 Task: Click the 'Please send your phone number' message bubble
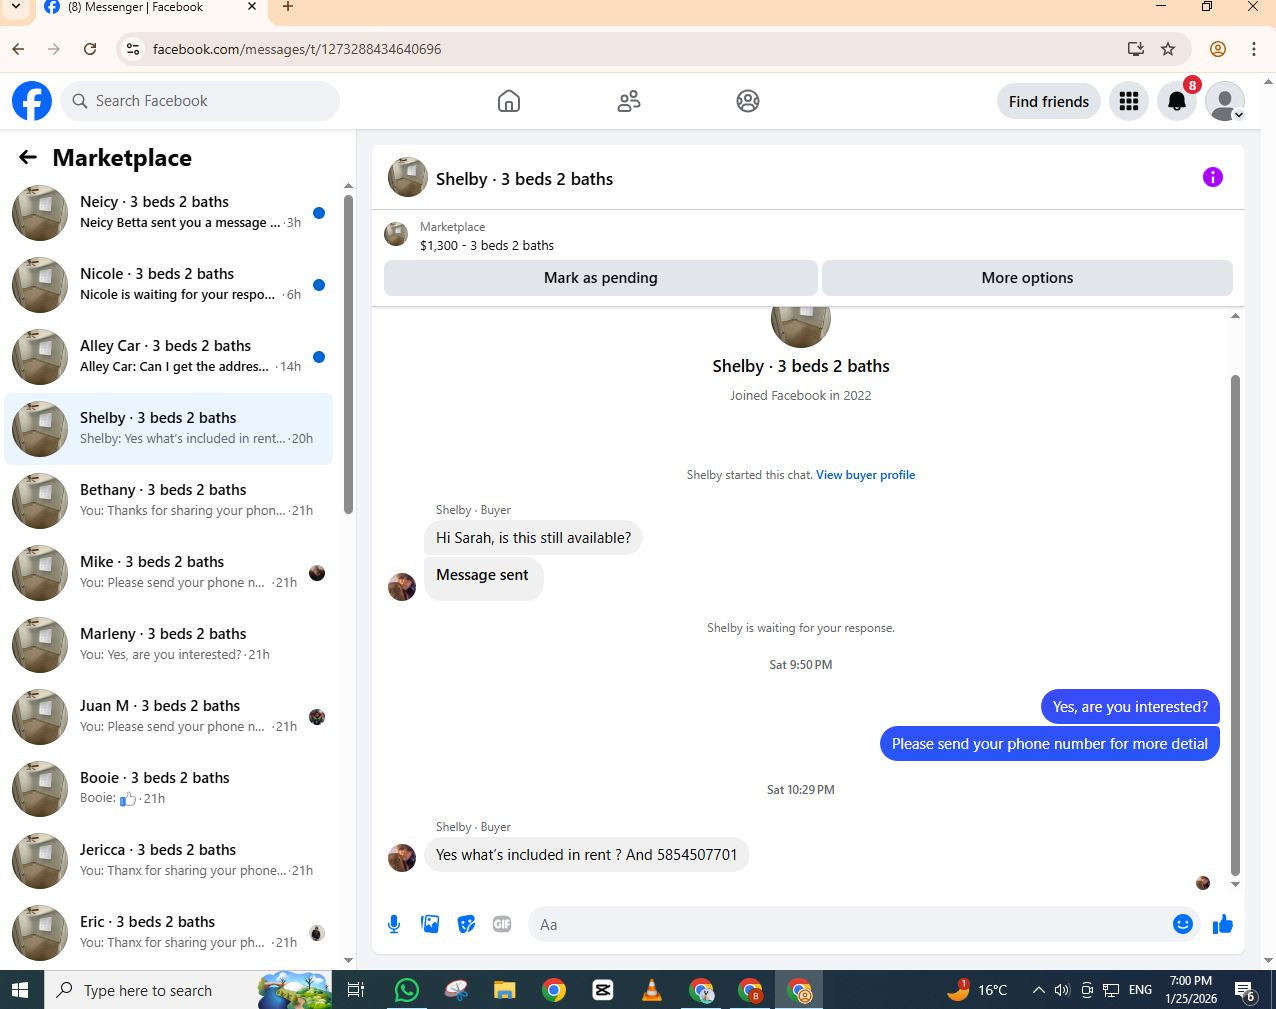(1049, 744)
